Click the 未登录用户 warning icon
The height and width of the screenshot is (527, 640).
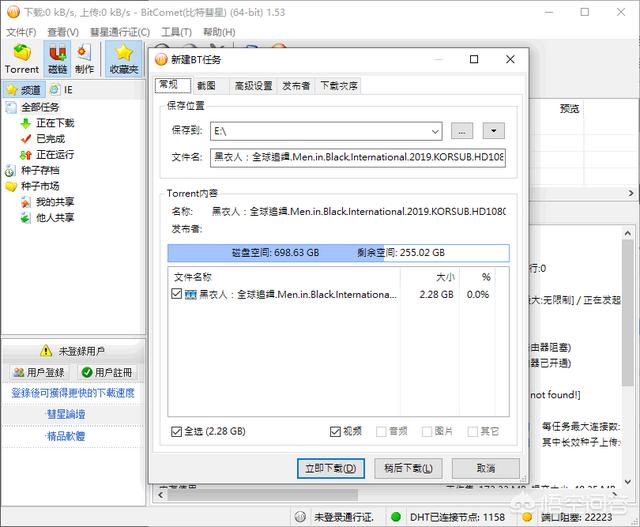pyautogui.click(x=46, y=350)
